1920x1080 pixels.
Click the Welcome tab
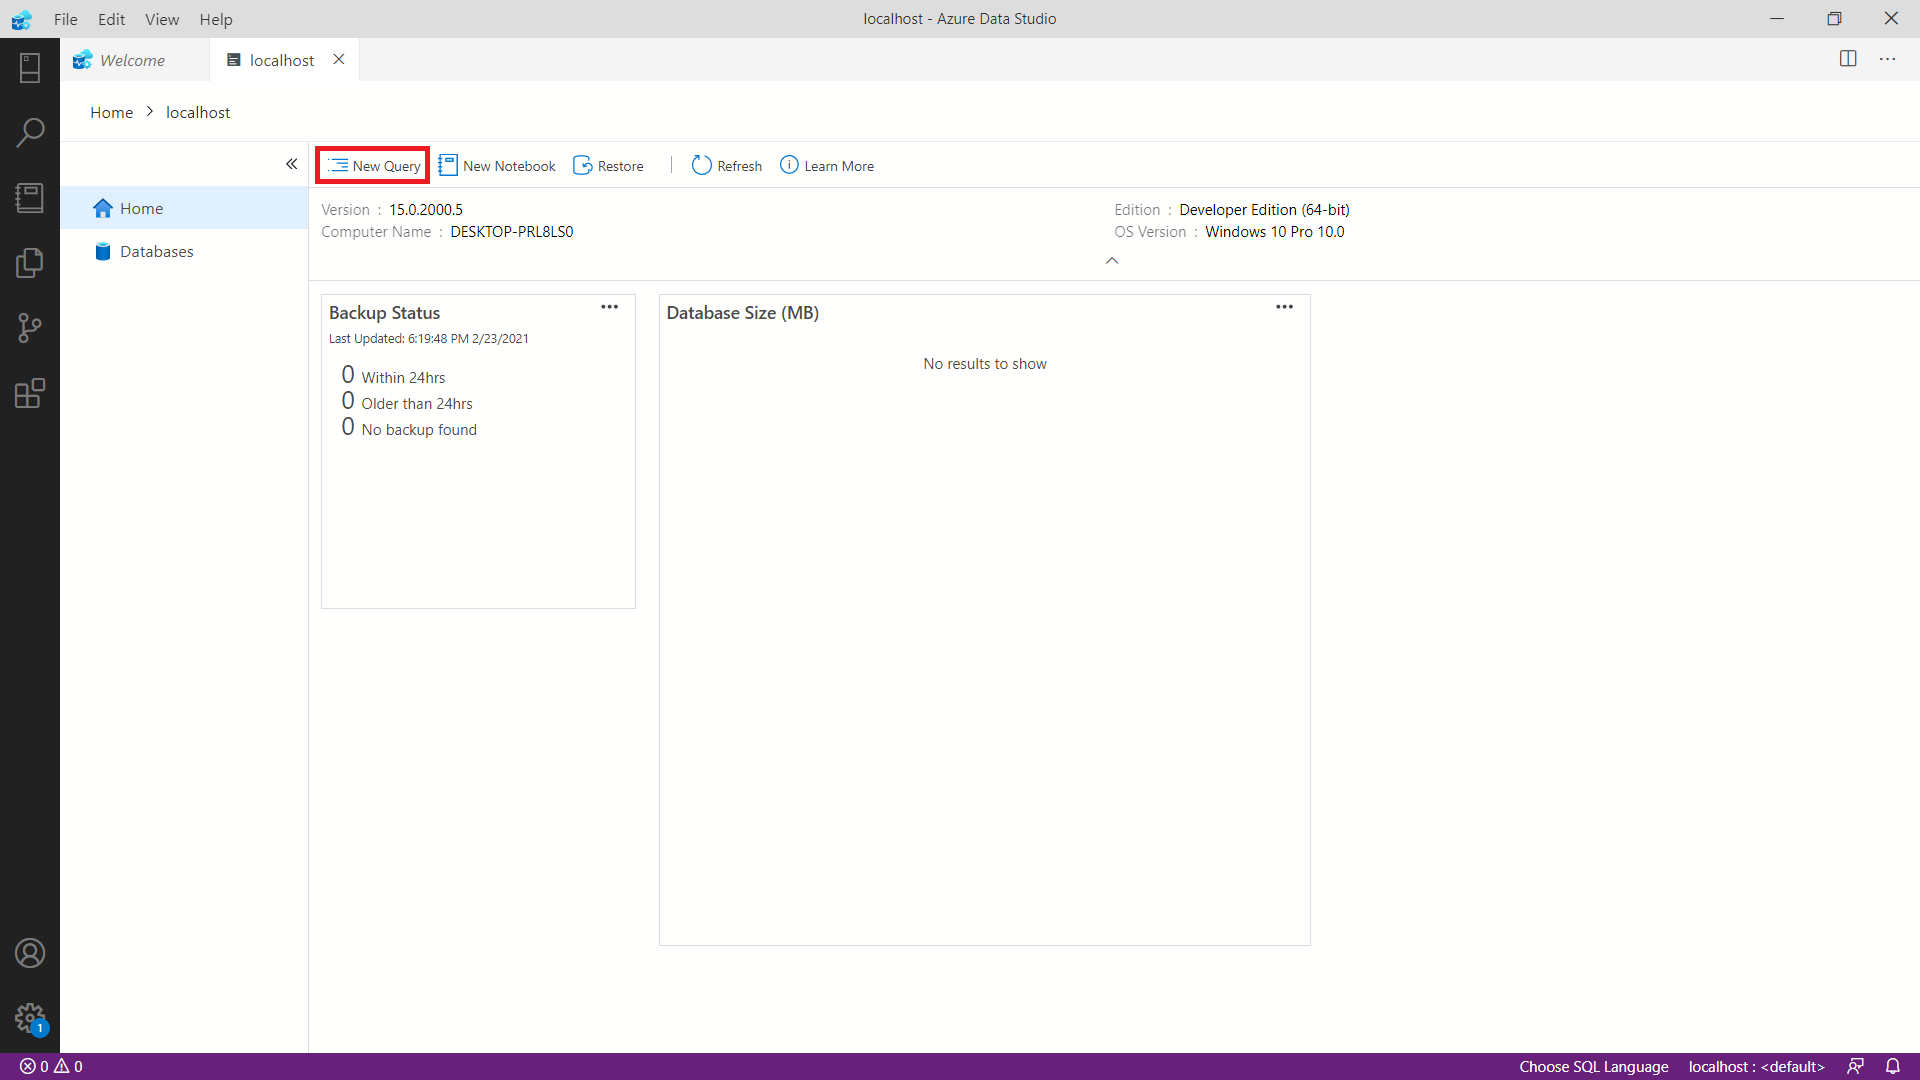[132, 59]
